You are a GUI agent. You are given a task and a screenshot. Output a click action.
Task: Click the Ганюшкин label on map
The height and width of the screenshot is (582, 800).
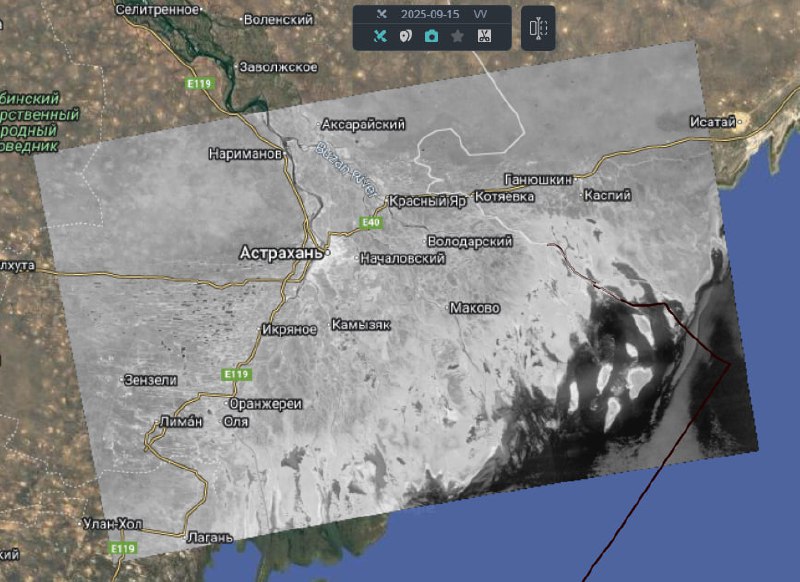pos(539,179)
